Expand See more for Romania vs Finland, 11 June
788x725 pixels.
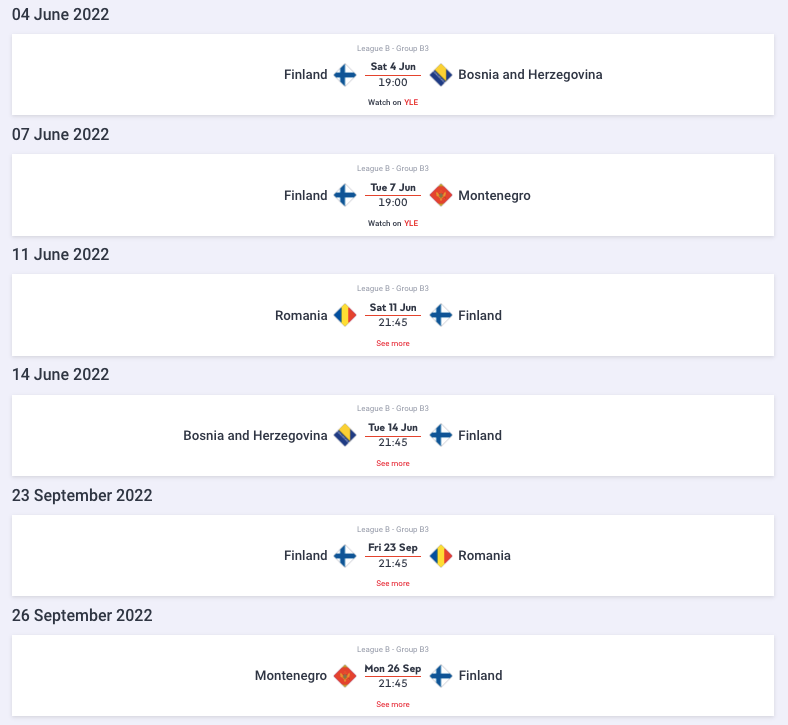[x=393, y=343]
